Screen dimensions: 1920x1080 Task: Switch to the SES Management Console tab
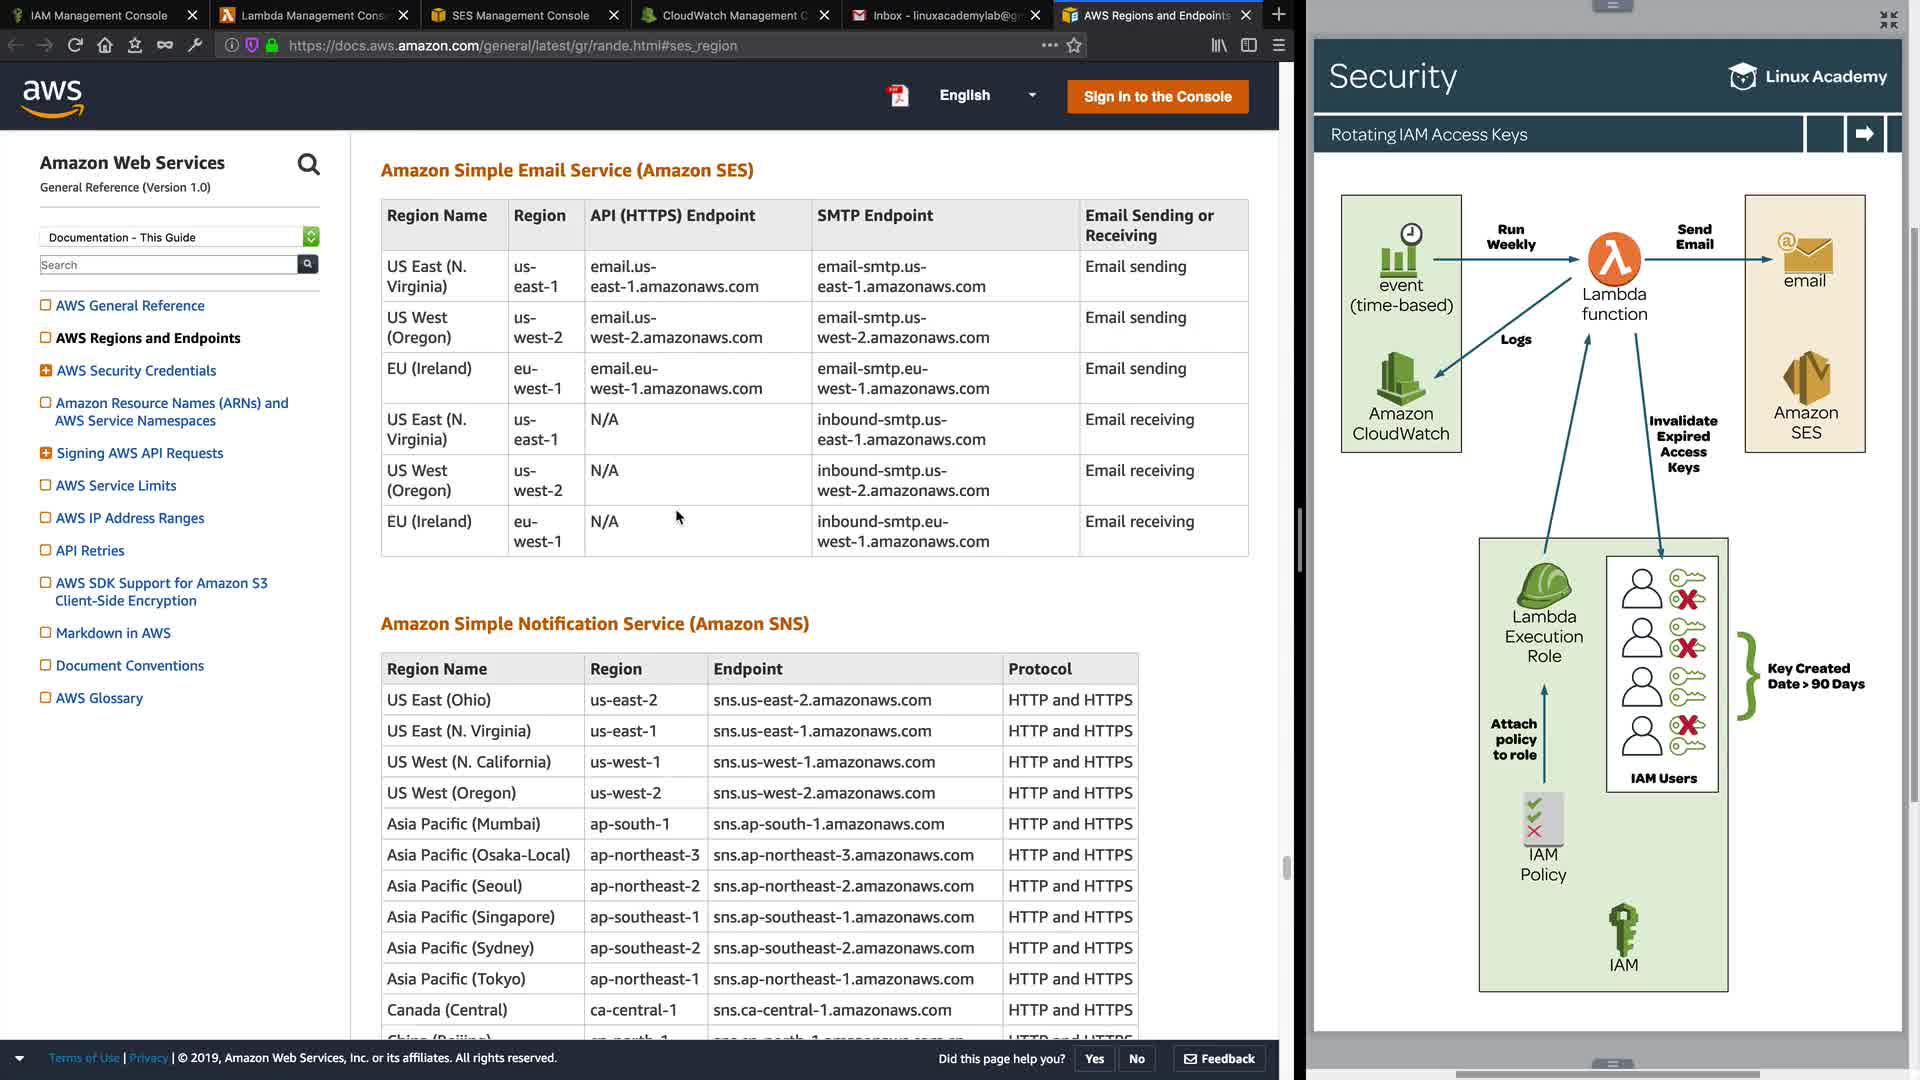(520, 15)
